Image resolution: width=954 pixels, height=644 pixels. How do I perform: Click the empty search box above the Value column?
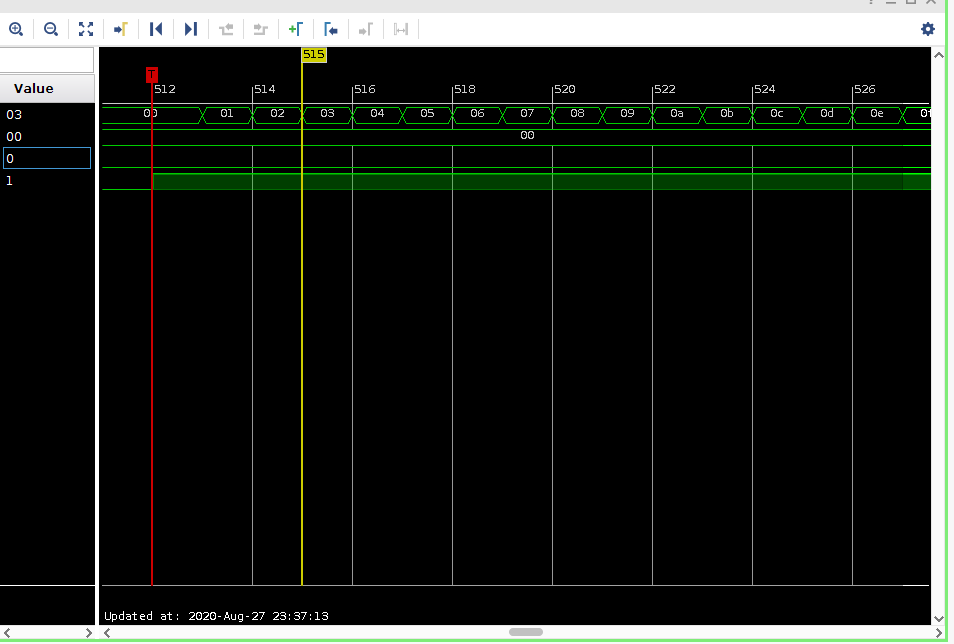tap(46, 60)
